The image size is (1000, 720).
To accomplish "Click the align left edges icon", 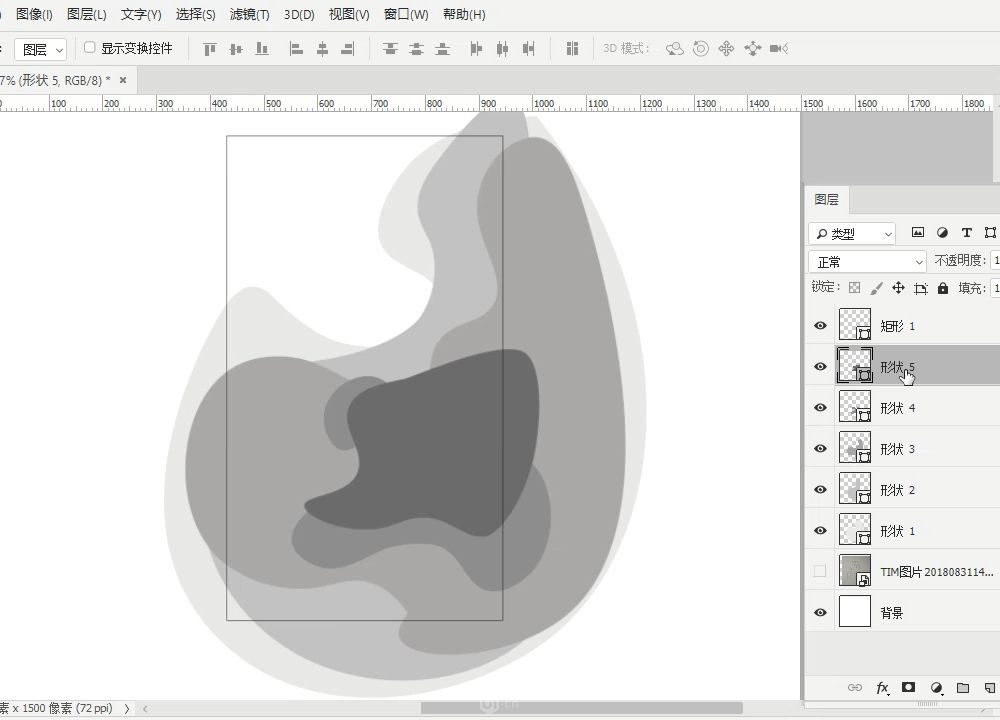I will pos(296,48).
